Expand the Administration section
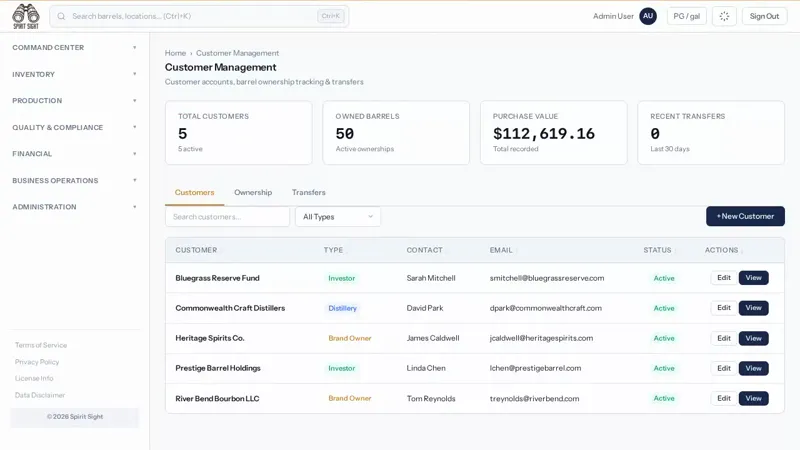 [x=74, y=207]
